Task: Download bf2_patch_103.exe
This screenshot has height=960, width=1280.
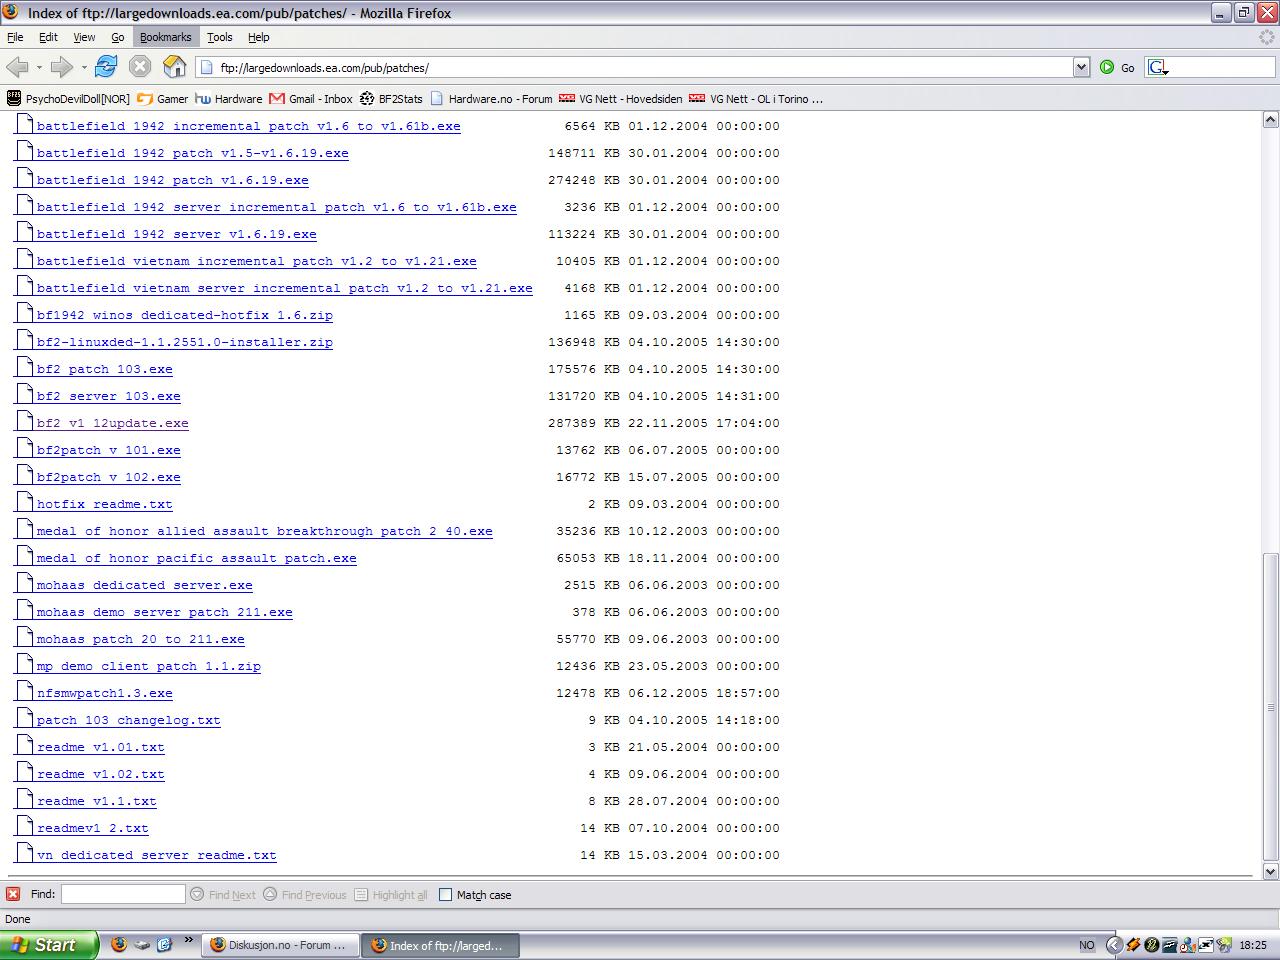Action: pyautogui.click(x=104, y=369)
